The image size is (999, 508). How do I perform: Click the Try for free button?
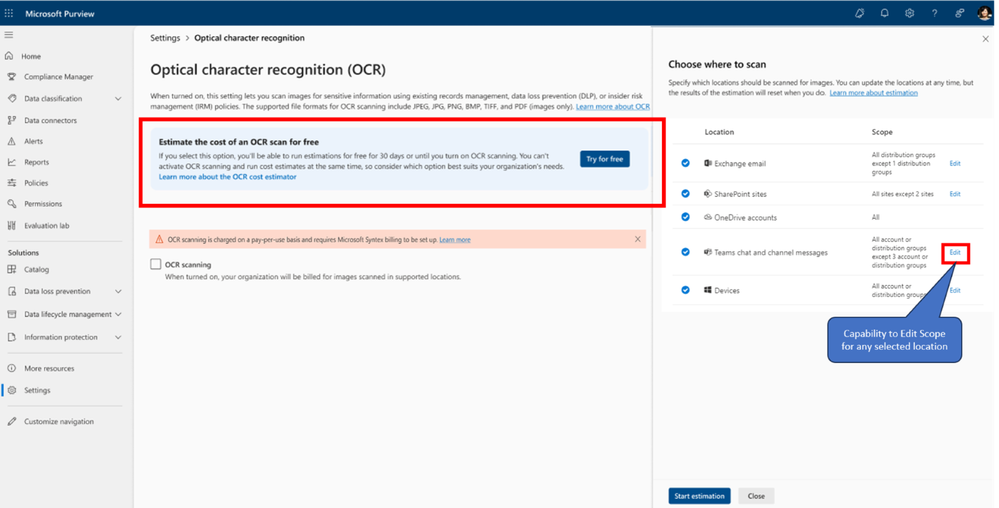[605, 159]
